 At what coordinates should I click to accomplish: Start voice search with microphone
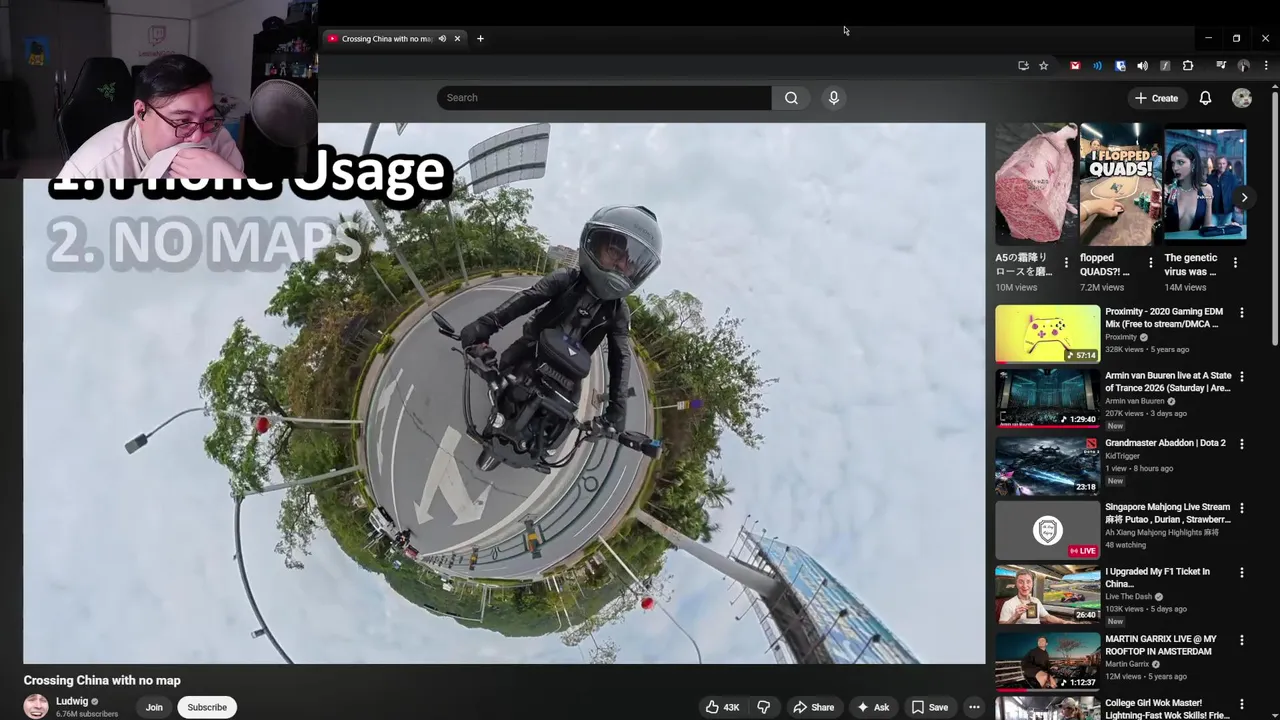(834, 98)
